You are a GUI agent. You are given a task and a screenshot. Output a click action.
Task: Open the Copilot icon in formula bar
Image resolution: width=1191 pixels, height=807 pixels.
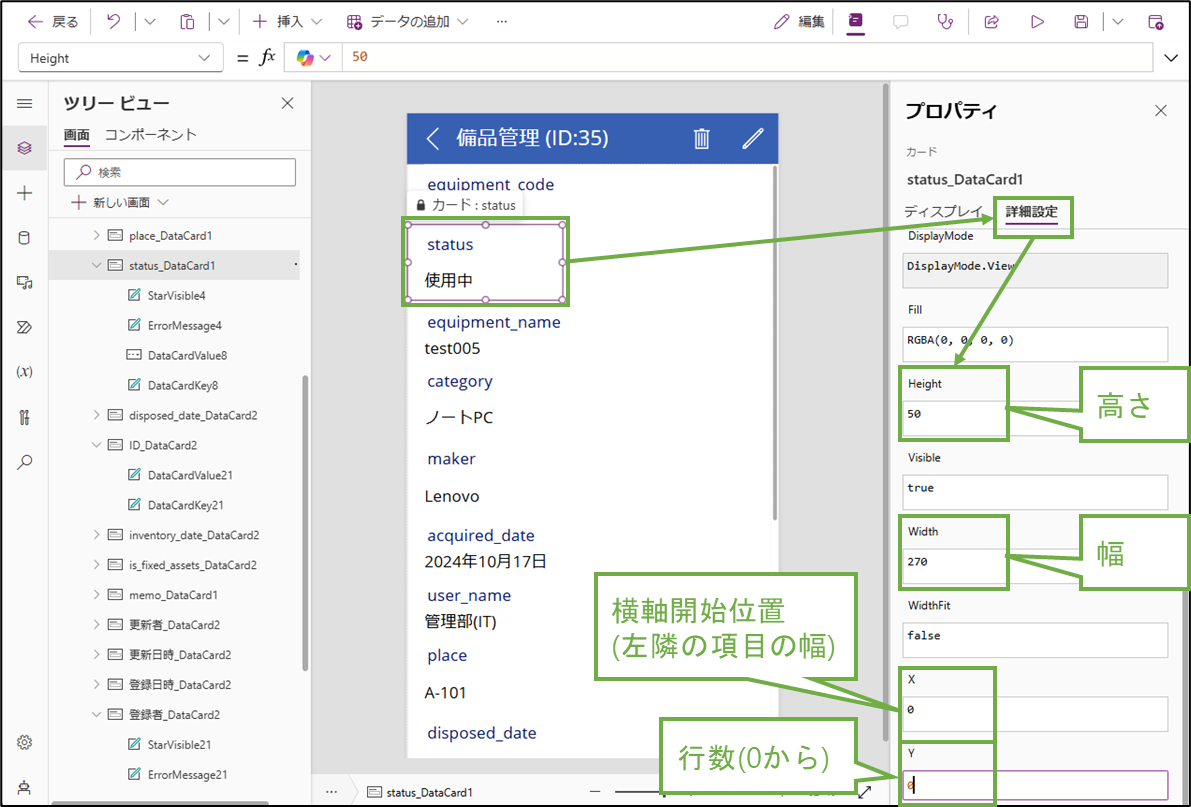tap(305, 58)
